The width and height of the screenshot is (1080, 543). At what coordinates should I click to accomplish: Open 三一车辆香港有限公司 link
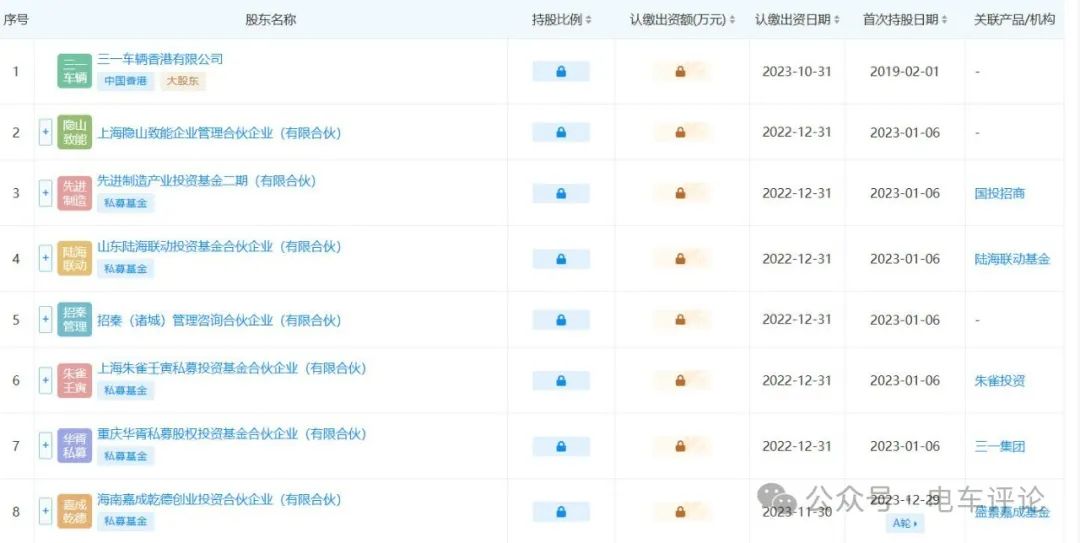(x=160, y=59)
